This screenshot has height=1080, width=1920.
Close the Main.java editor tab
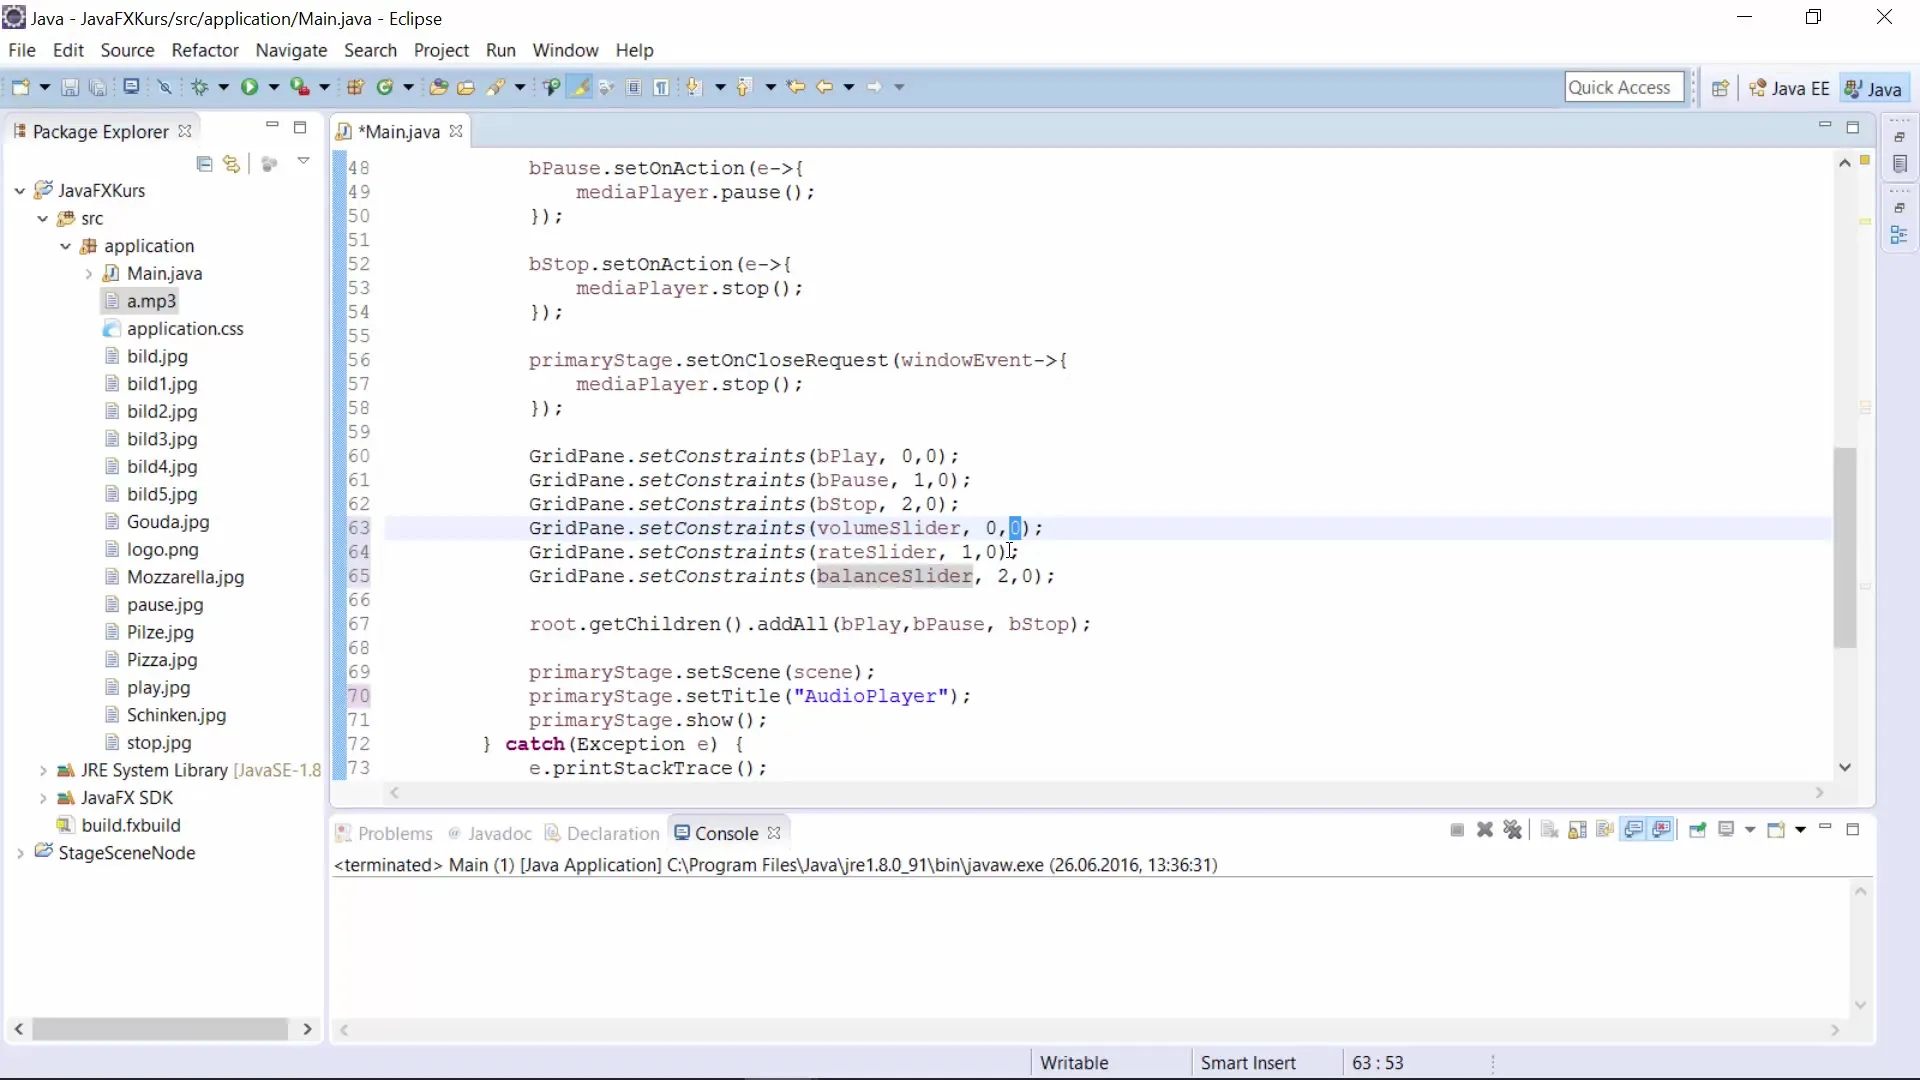point(456,131)
